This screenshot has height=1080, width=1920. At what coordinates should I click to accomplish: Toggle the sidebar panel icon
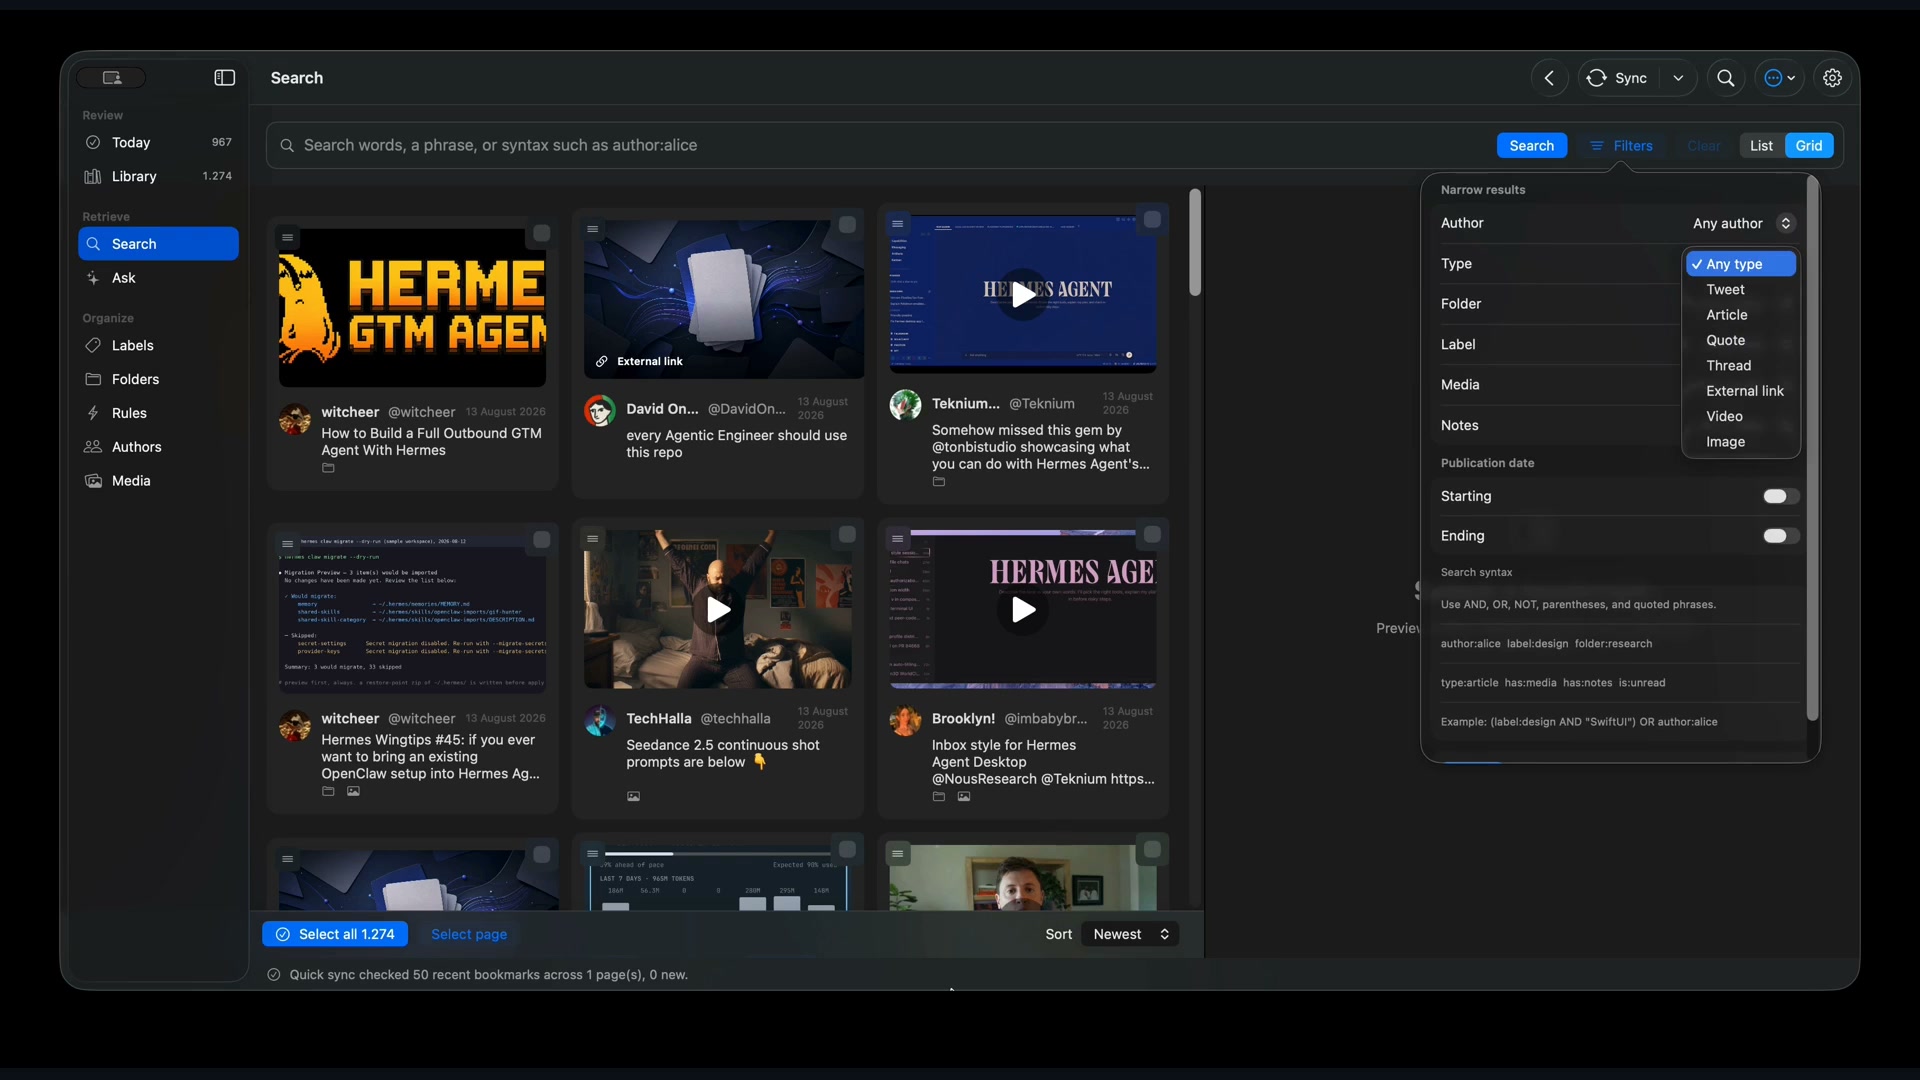[225, 78]
